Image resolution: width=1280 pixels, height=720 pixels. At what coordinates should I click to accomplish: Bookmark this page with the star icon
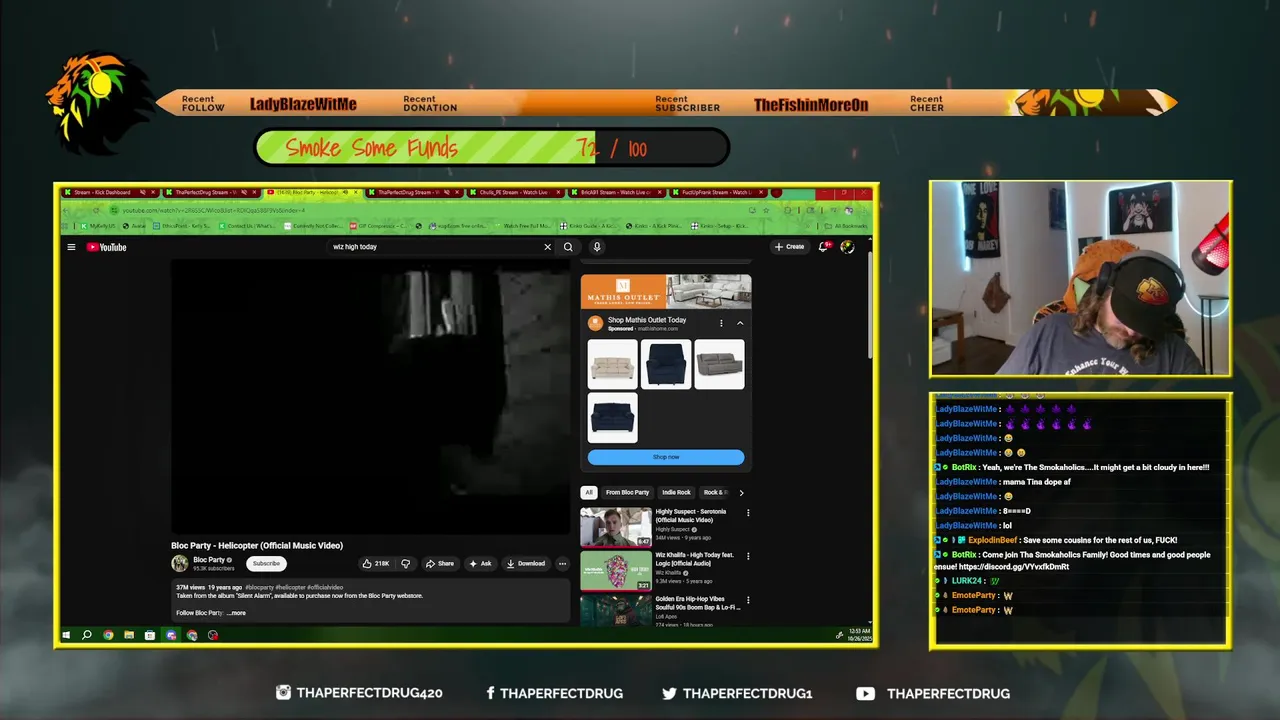point(766,210)
